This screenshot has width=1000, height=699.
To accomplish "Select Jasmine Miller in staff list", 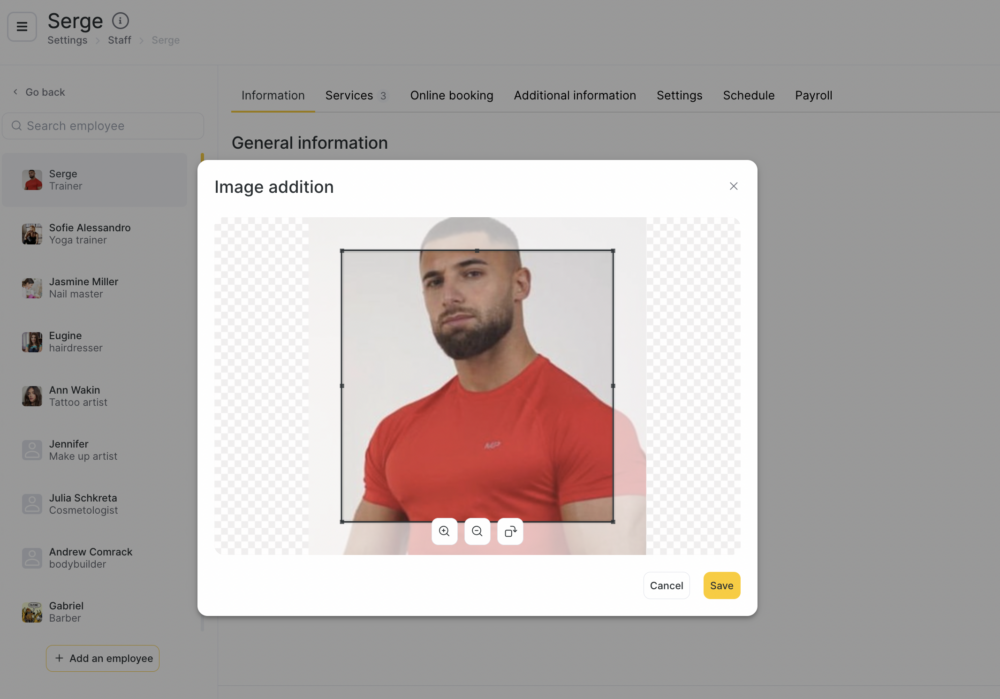I will click(94, 288).
